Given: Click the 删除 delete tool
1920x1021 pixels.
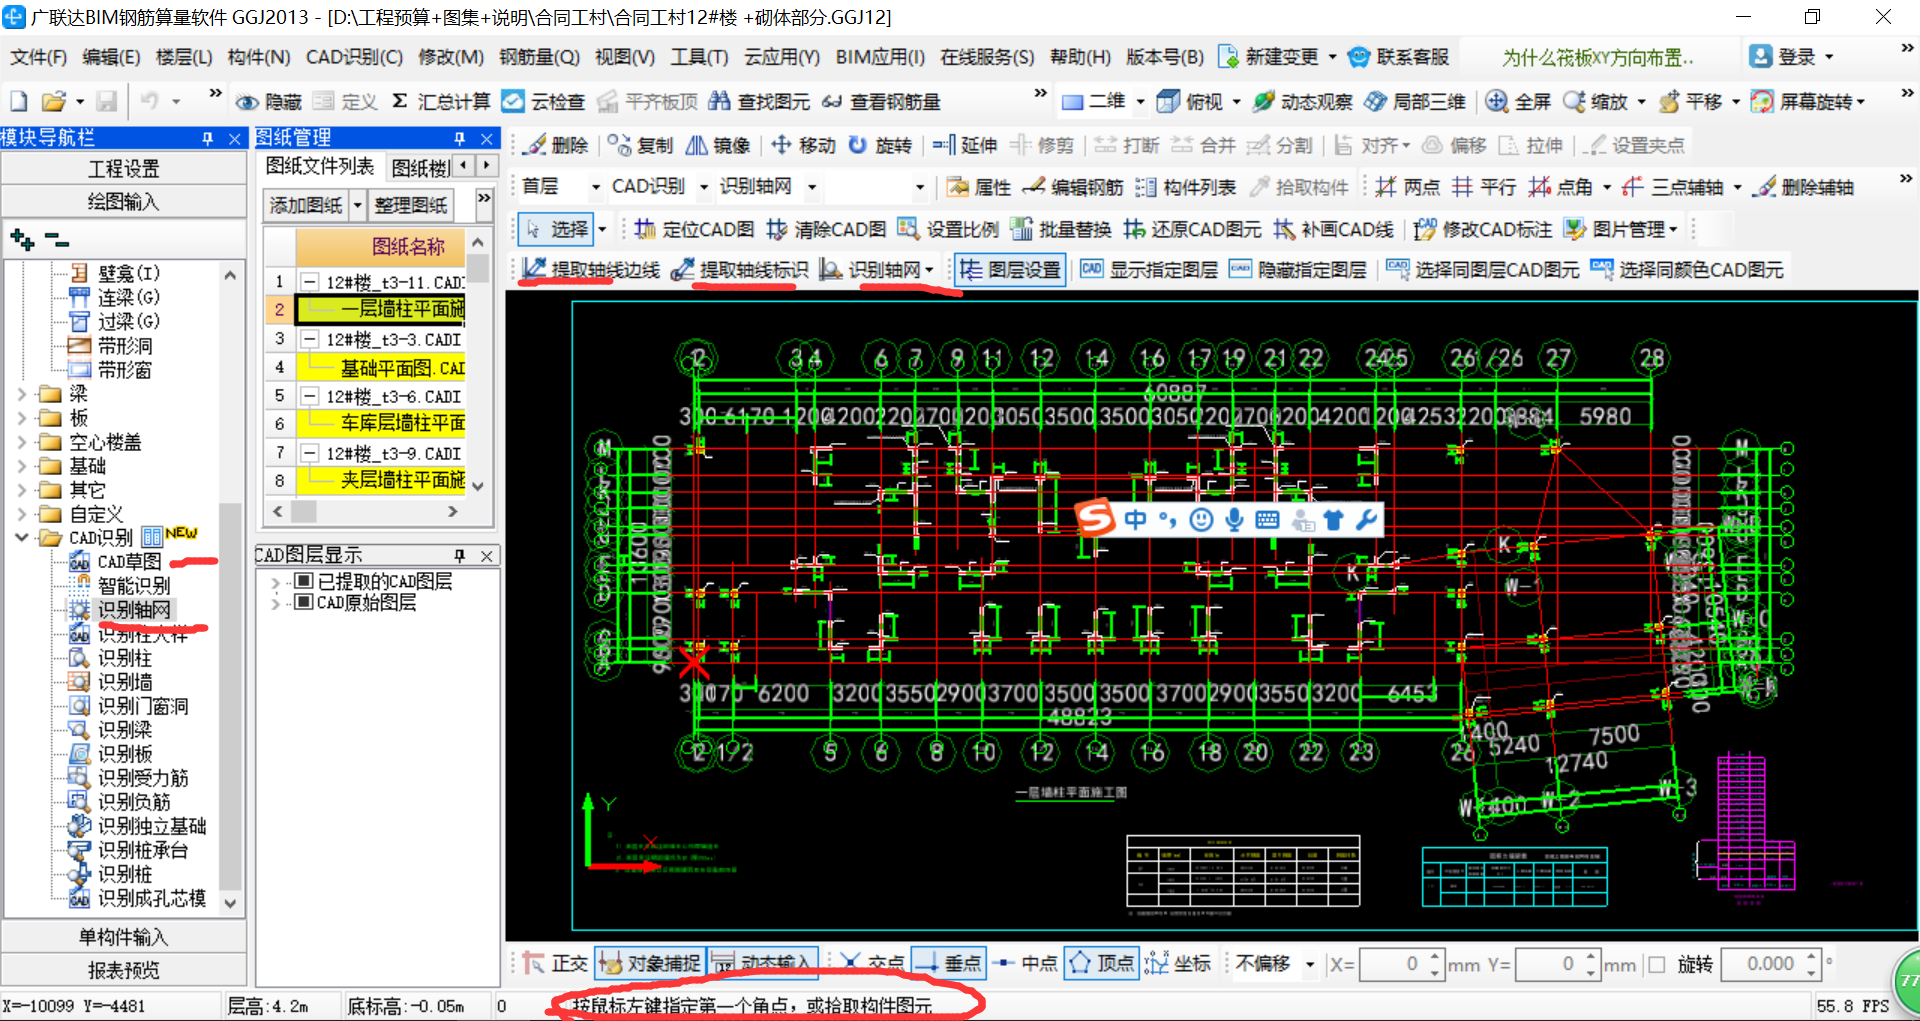Looking at the screenshot, I should tap(557, 145).
